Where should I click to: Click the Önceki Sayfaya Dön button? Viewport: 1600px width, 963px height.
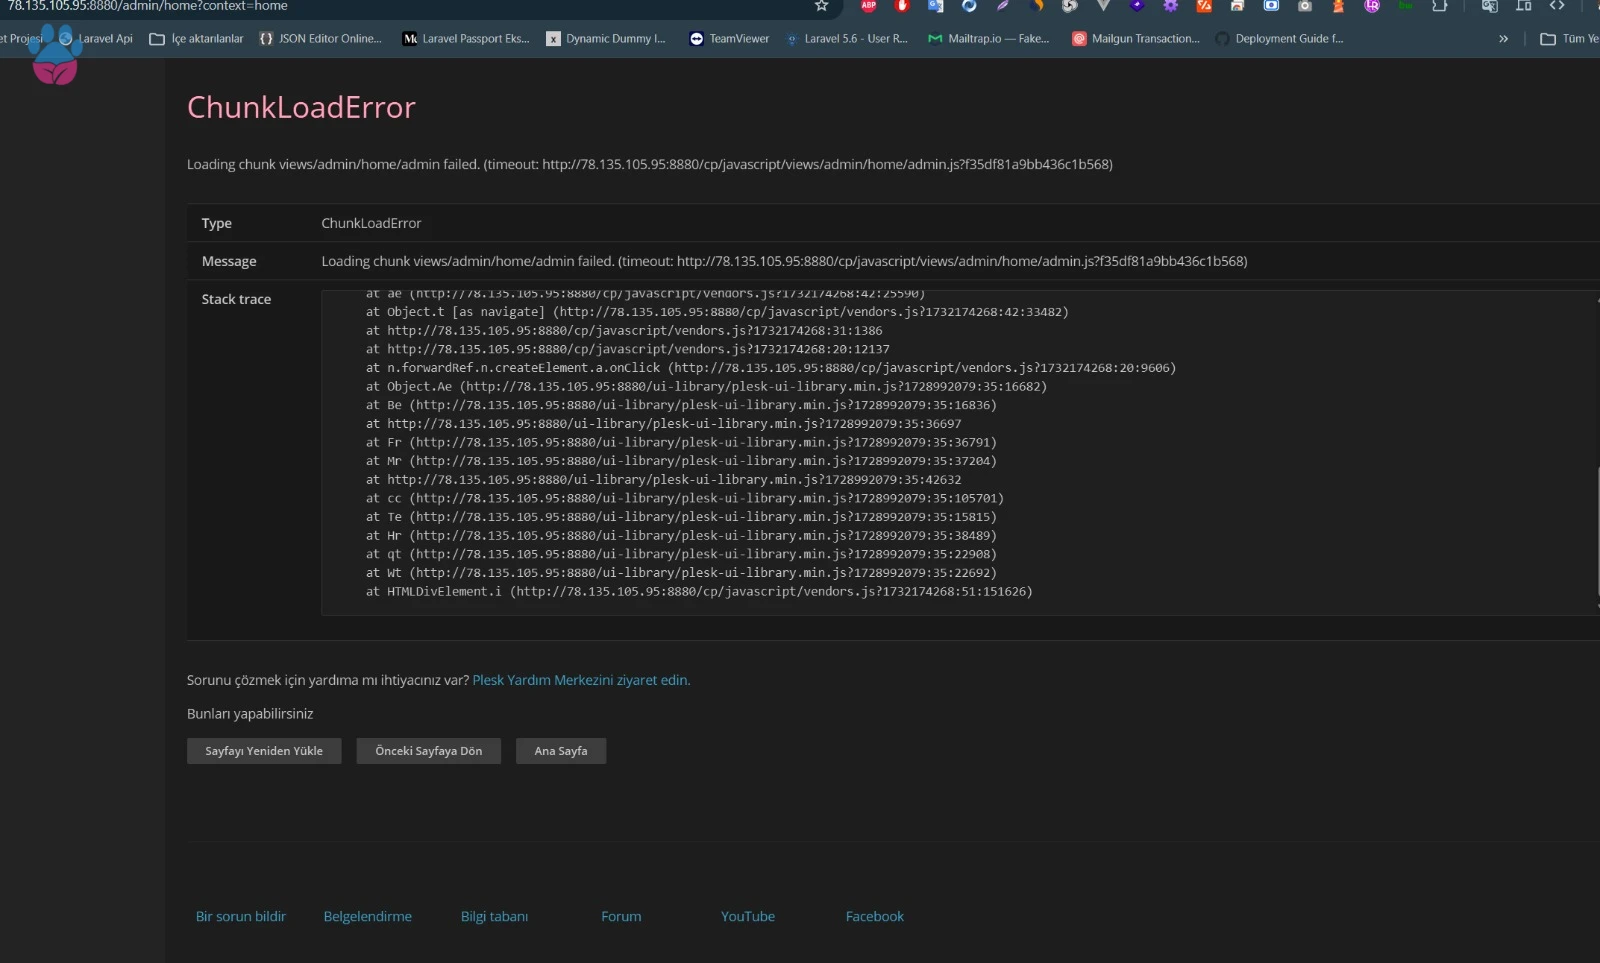tap(429, 751)
